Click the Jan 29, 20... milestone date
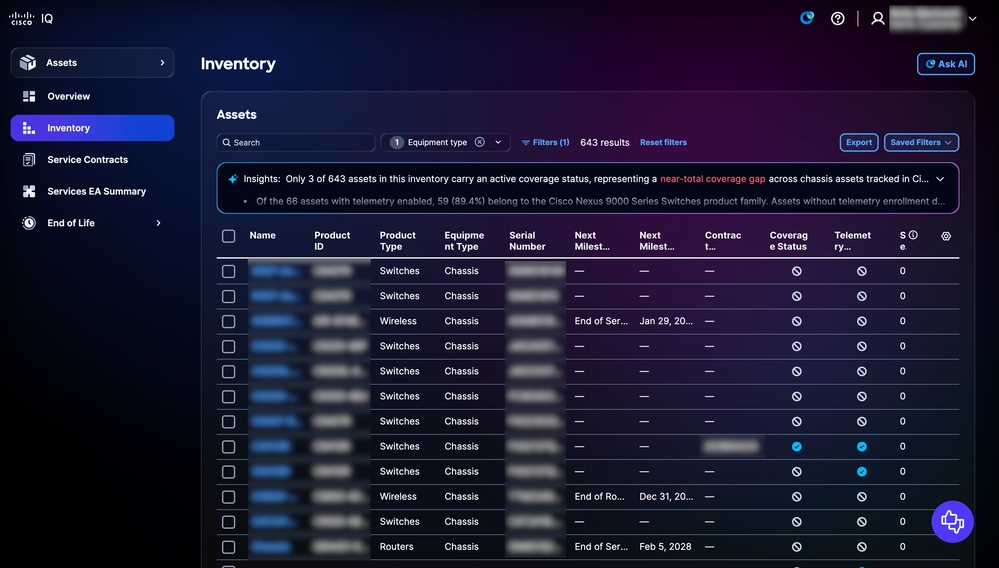Viewport: 999px width, 568px height. point(666,321)
